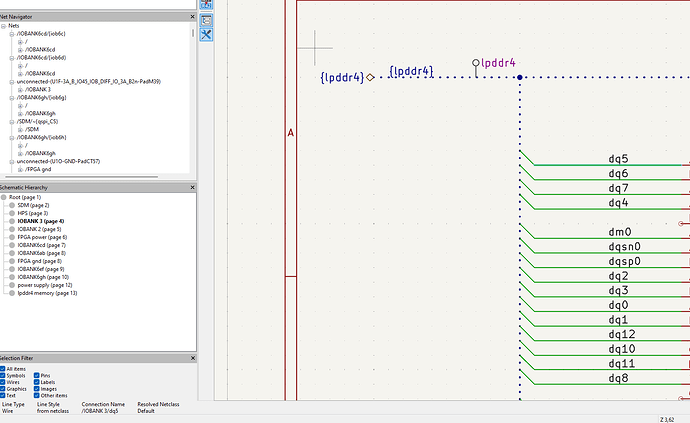Toggle the Images checkbox
The image size is (690, 423).
(37, 389)
